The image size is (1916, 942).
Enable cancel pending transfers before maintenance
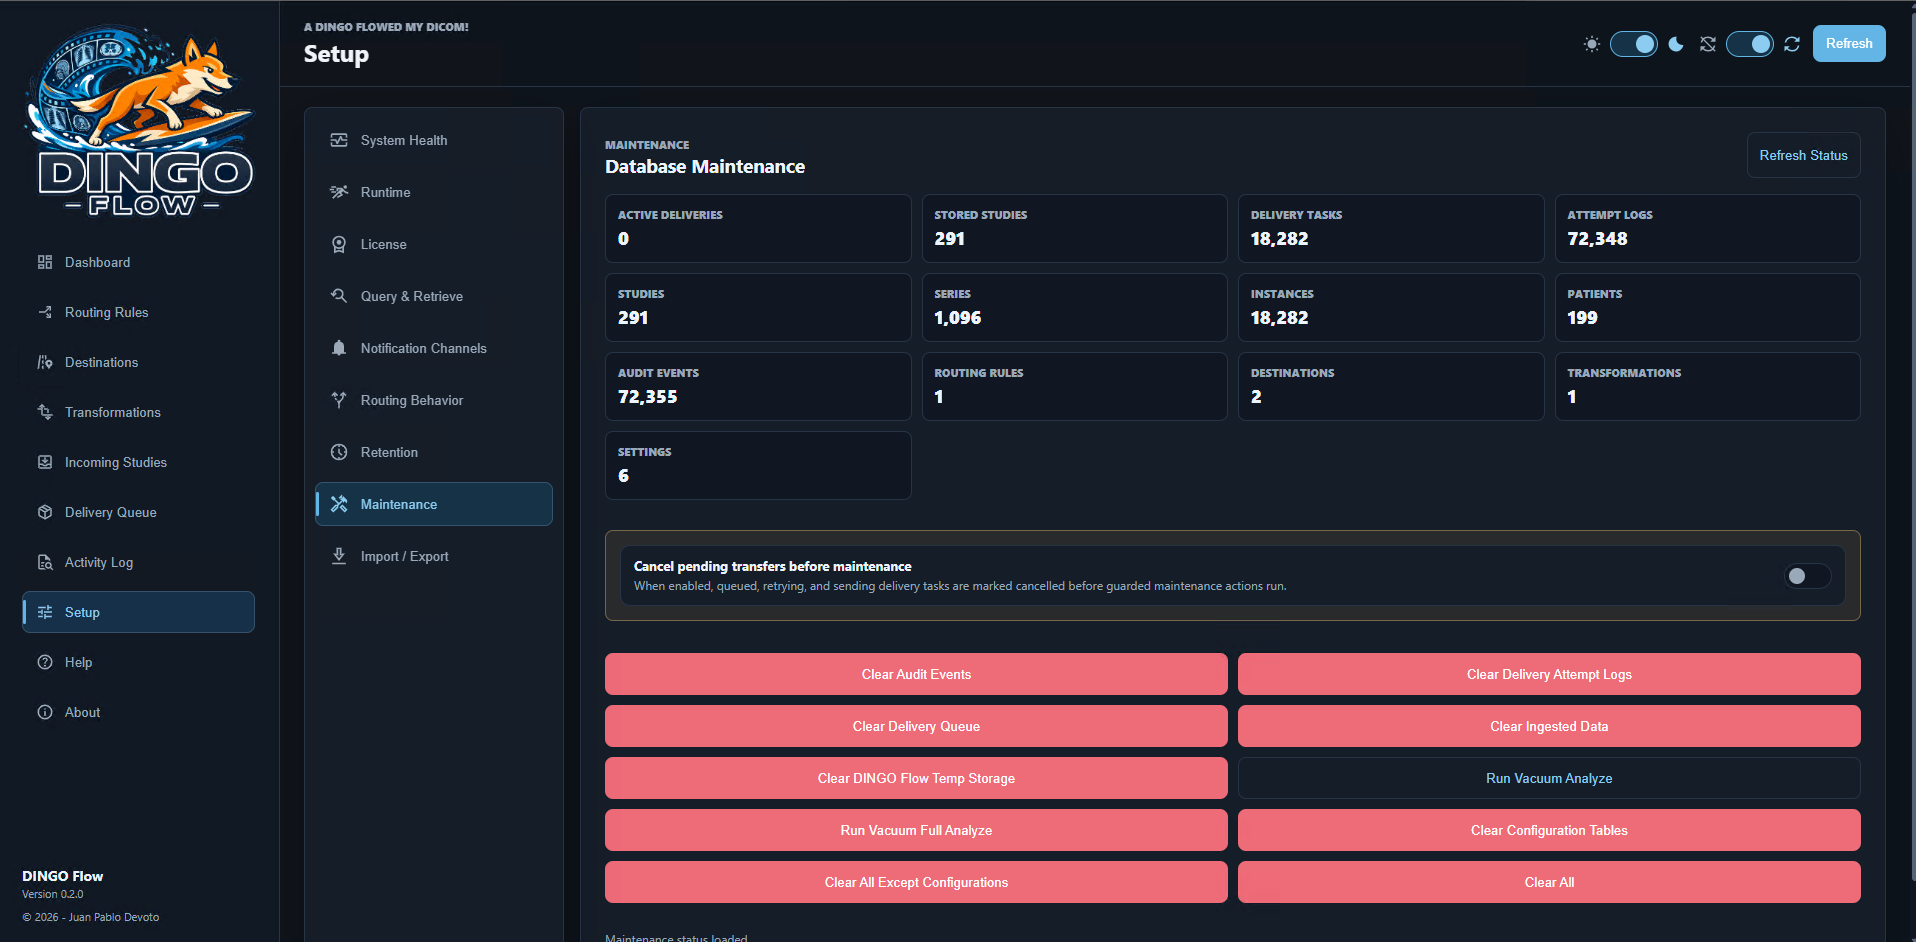pos(1808,576)
